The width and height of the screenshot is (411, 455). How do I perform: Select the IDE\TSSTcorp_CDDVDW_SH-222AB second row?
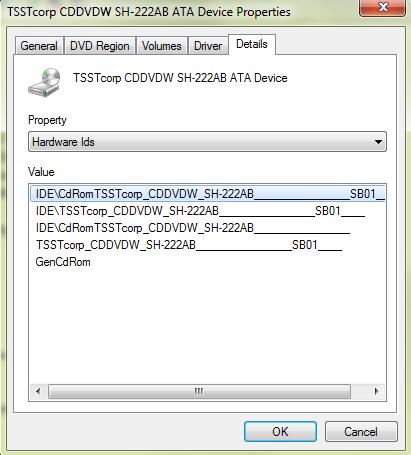[200, 211]
